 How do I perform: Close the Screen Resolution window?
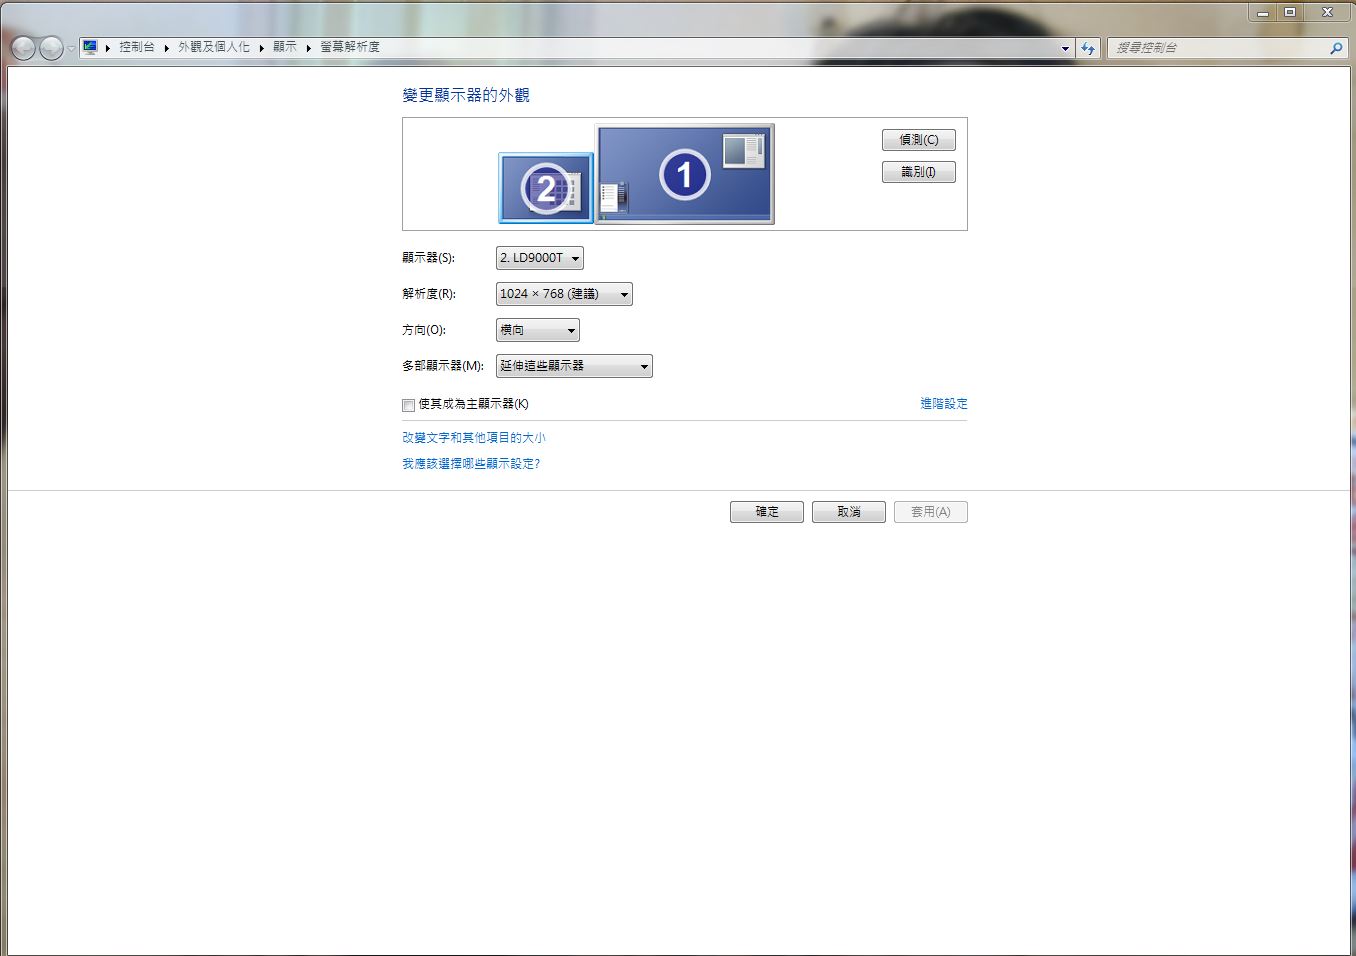point(1327,12)
